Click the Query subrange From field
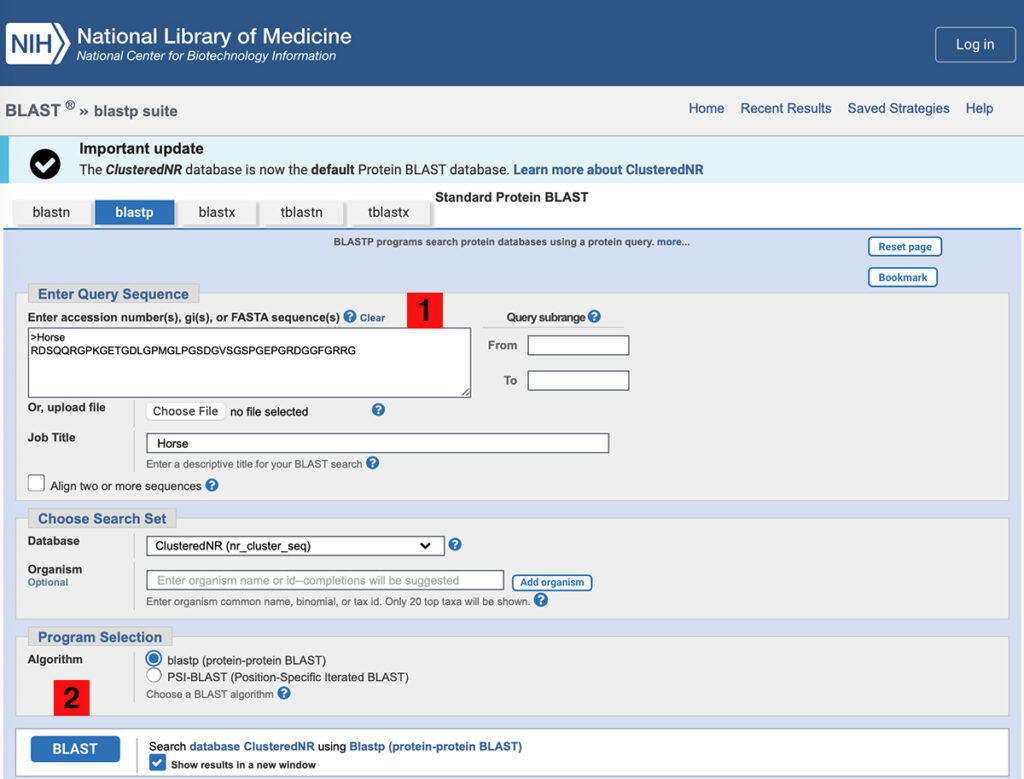This screenshot has width=1024, height=779. tap(578, 345)
